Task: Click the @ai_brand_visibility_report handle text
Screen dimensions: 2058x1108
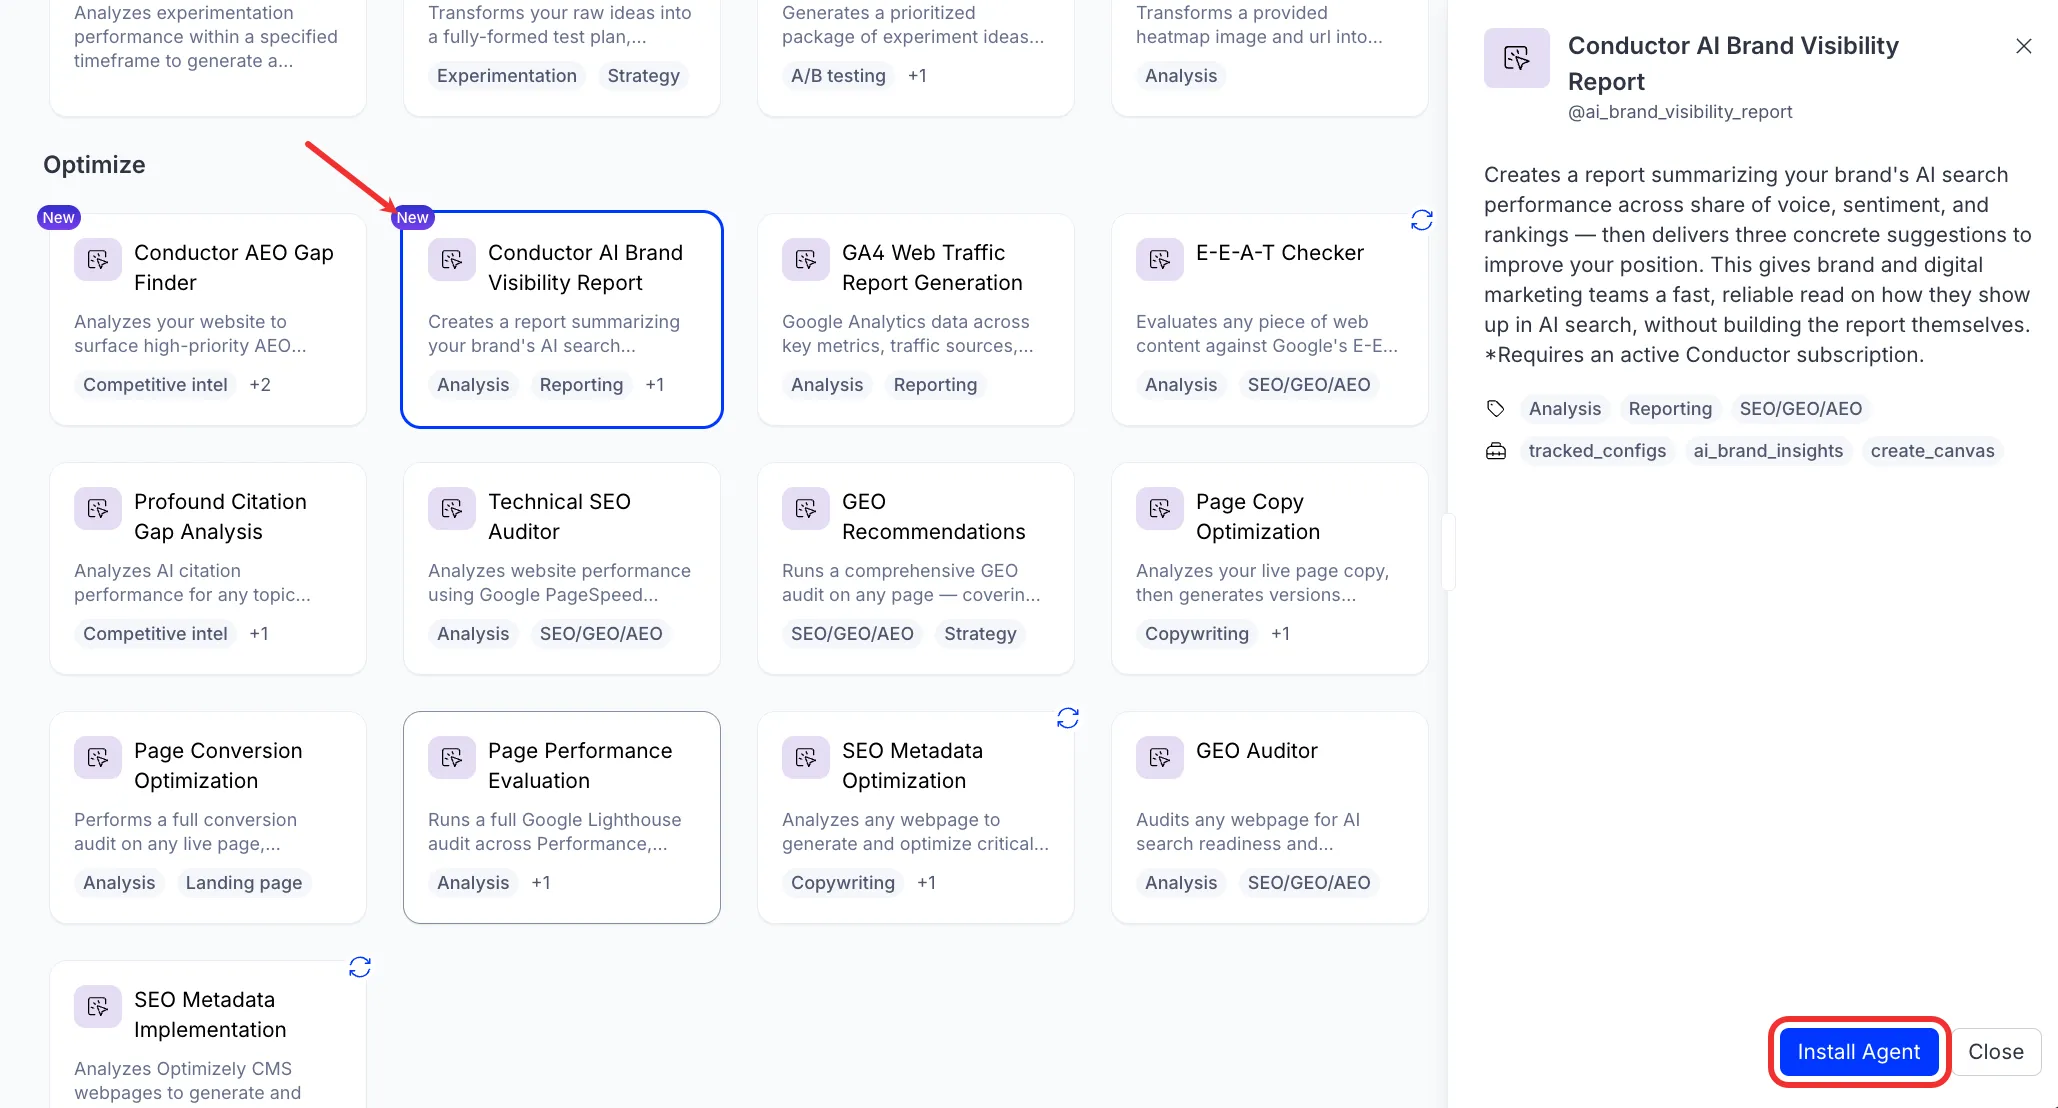Action: click(1680, 112)
